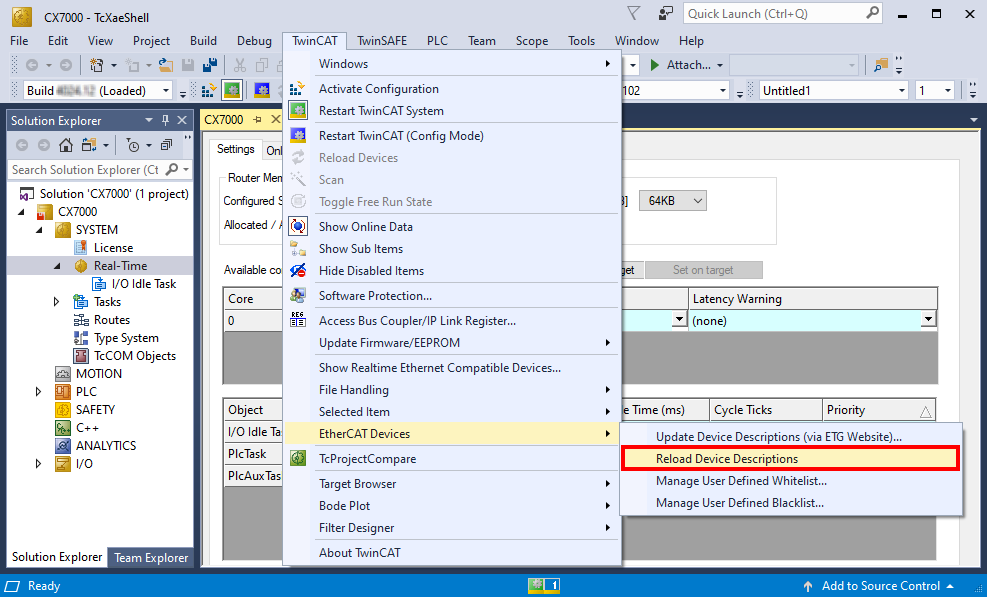The height and width of the screenshot is (597, 987).
Task: Click the Cut scissors icon
Action: point(239,65)
